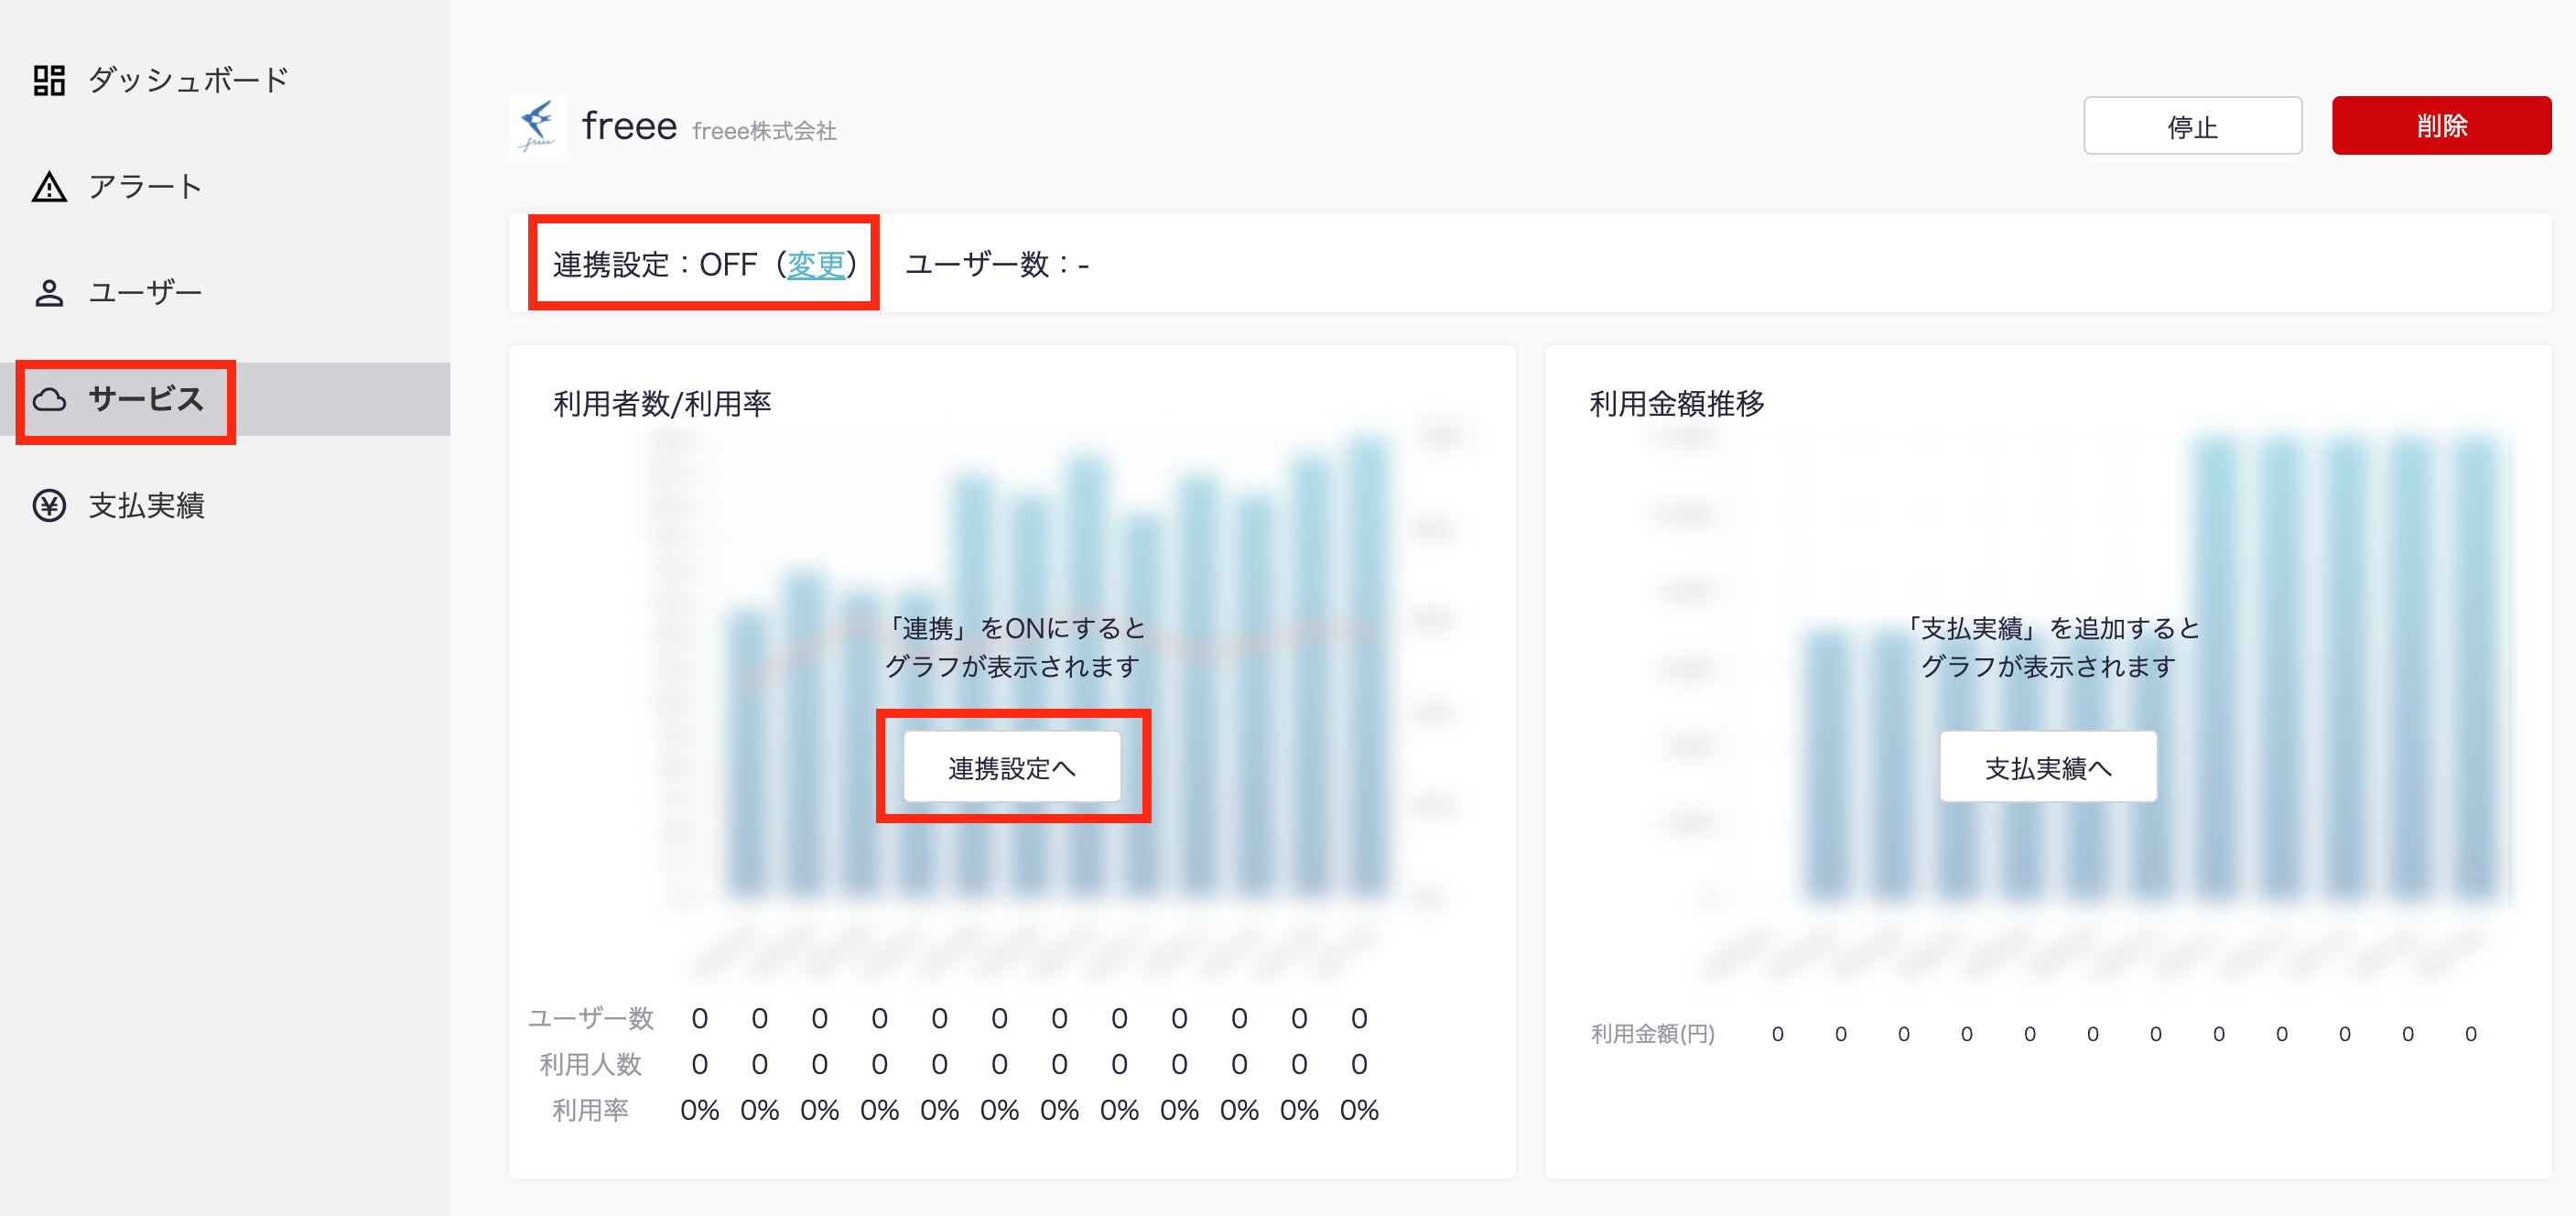Go to the アラート menu item

pyautogui.click(x=146, y=187)
